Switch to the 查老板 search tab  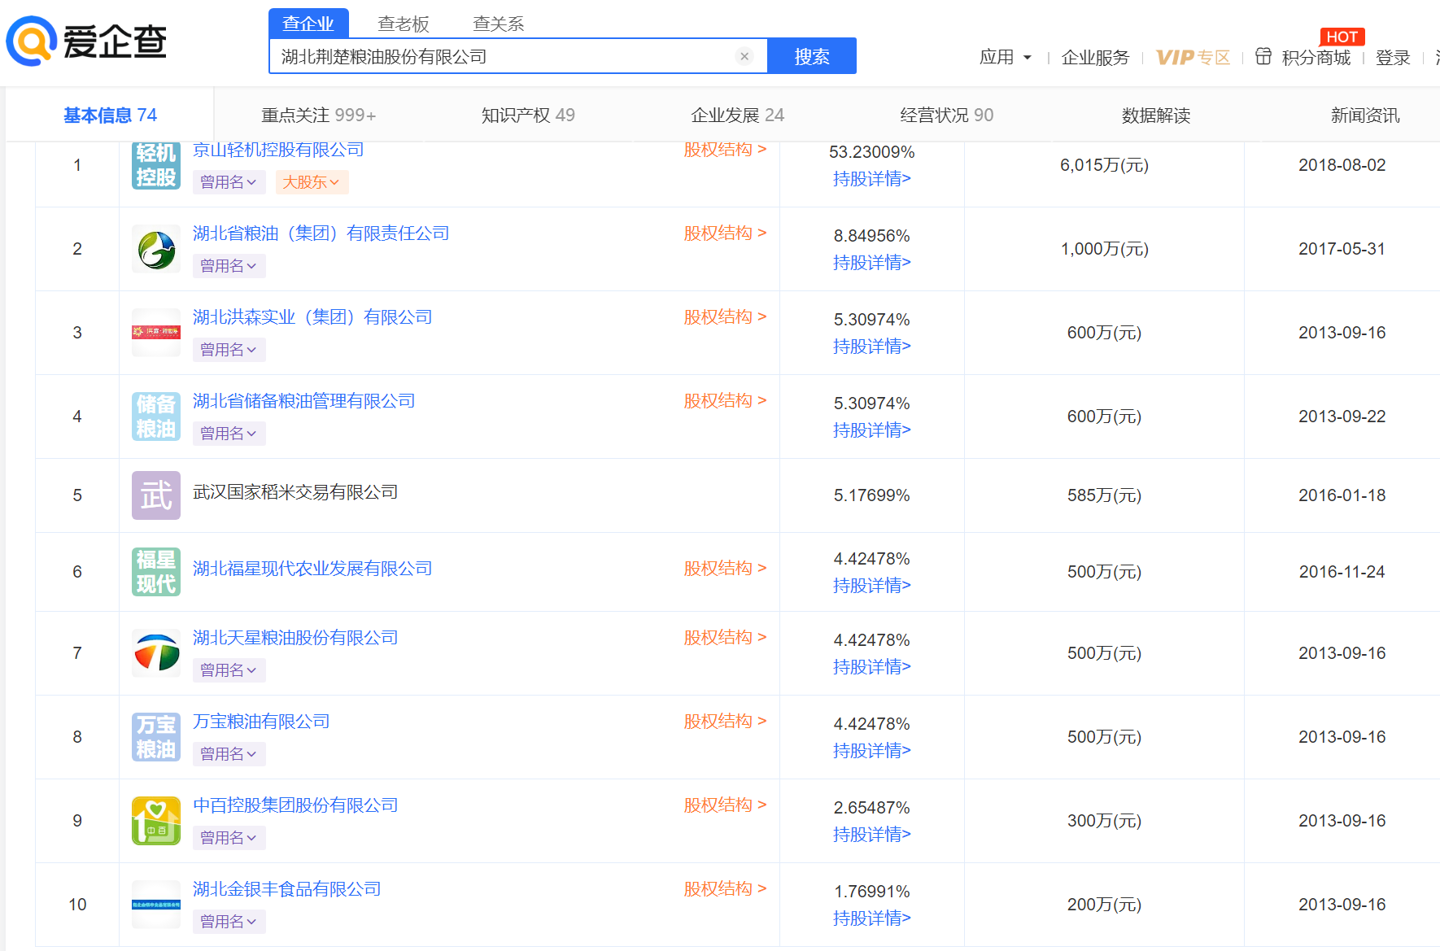(403, 23)
